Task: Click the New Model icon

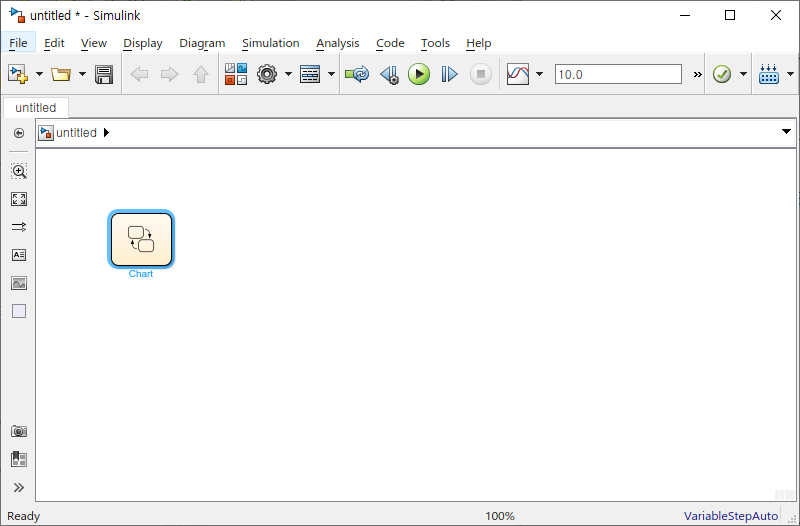Action: pos(18,74)
